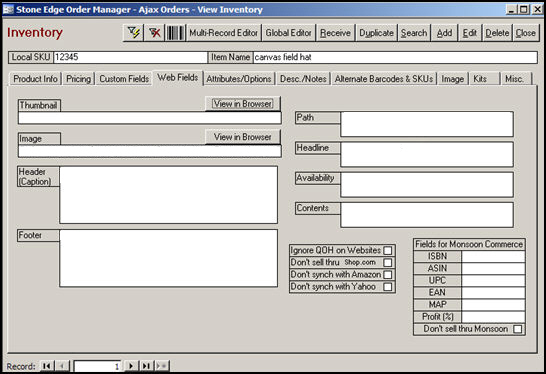
Task: Edit the current inventory record
Action: point(469,33)
